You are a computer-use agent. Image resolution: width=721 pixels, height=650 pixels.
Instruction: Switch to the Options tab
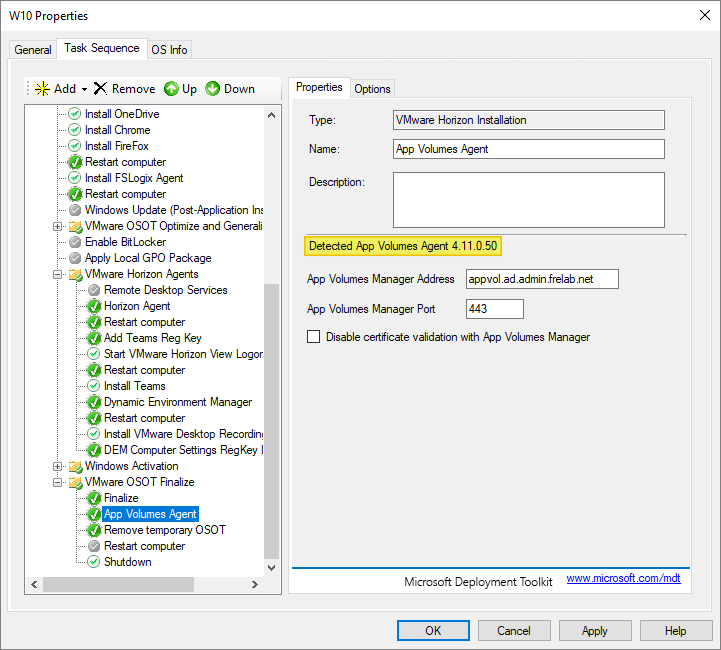tap(372, 89)
